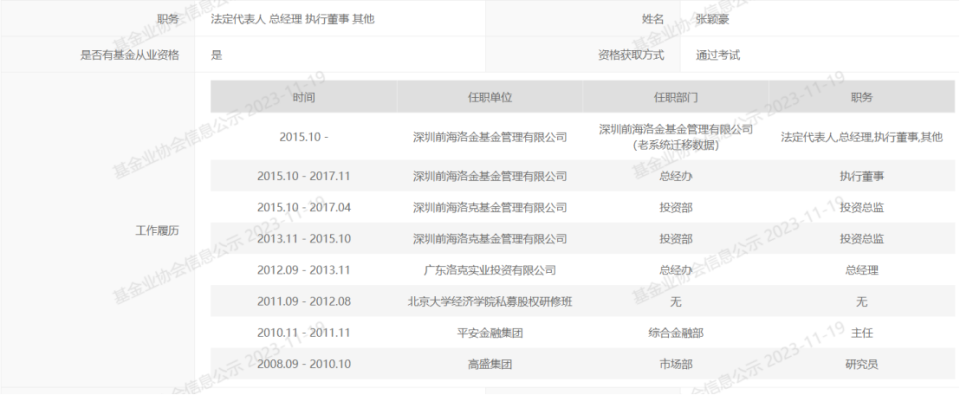Click the date range 2015.10 - 2017.04
The height and width of the screenshot is (395, 960).
(304, 208)
